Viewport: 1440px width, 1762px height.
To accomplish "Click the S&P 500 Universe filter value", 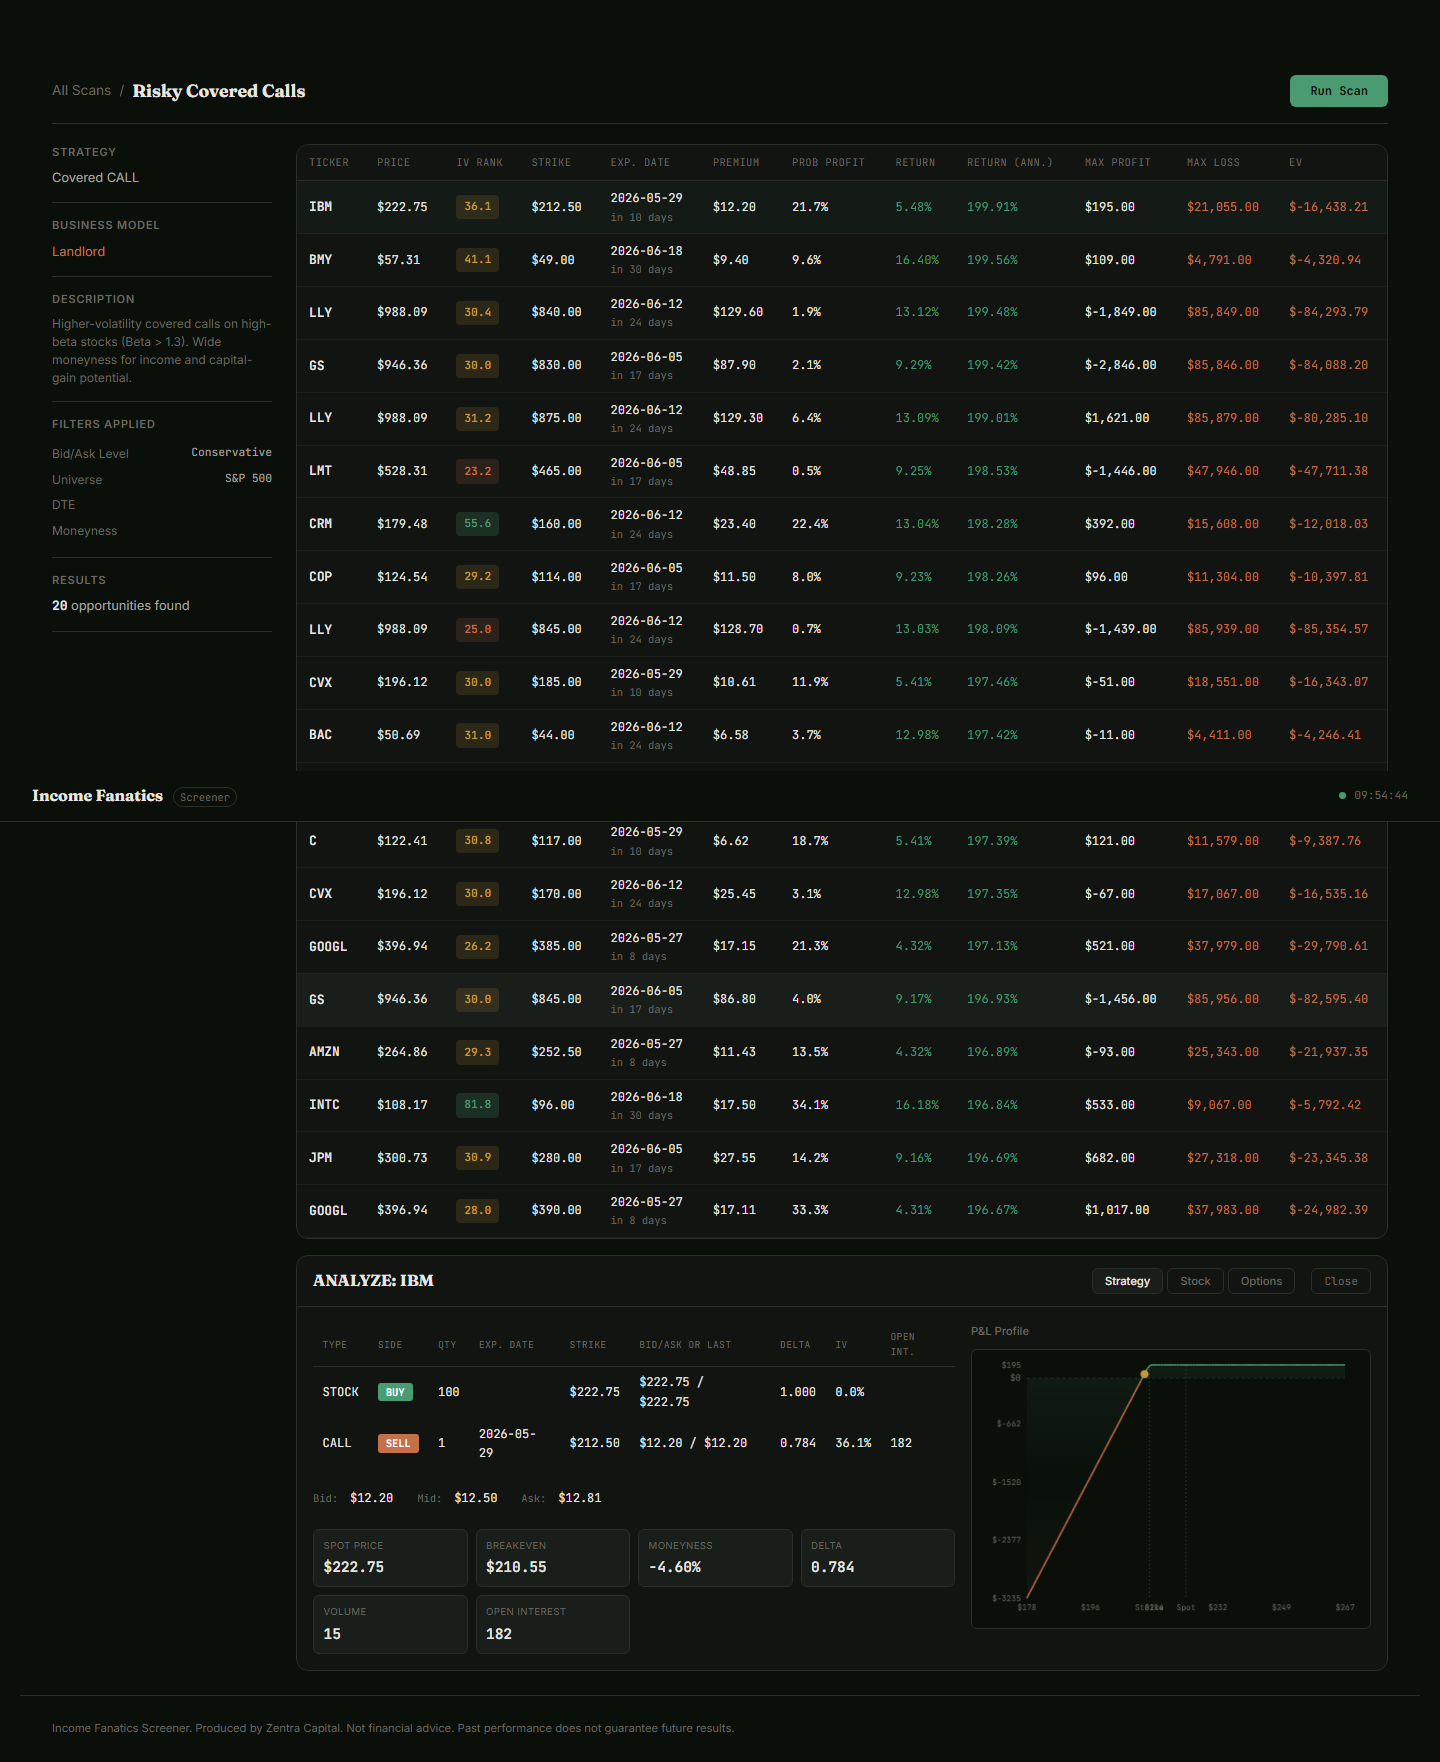I will coord(248,478).
